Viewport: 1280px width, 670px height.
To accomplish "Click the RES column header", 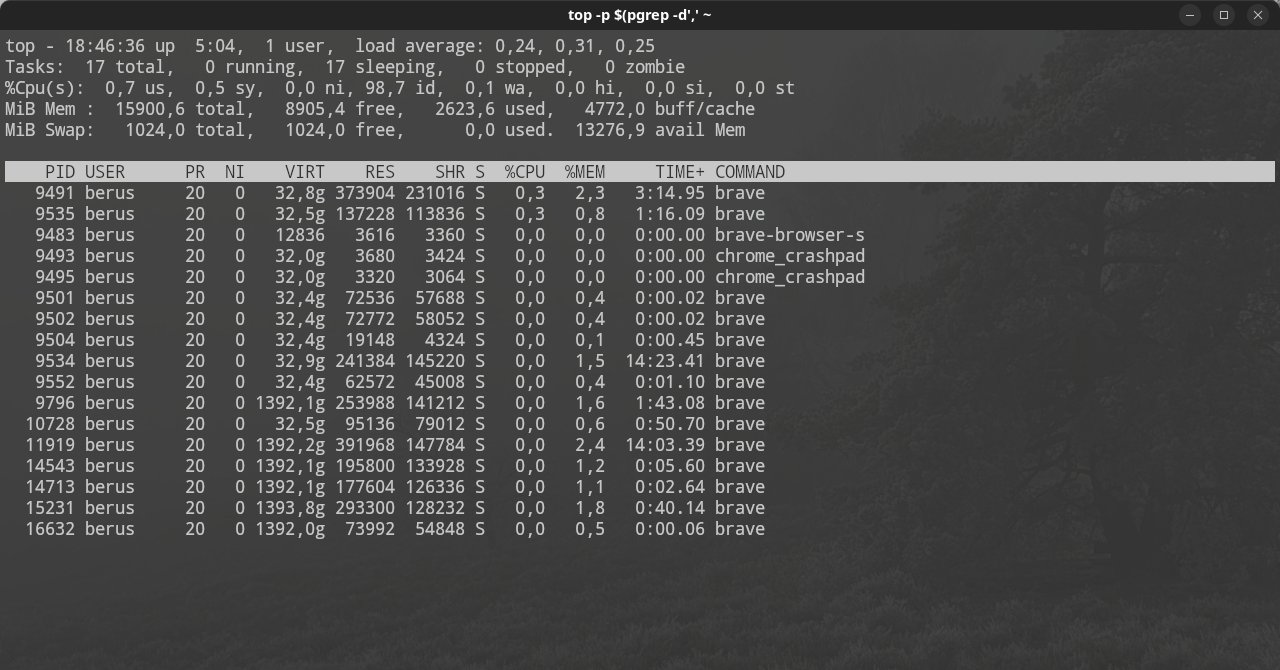I will [380, 172].
